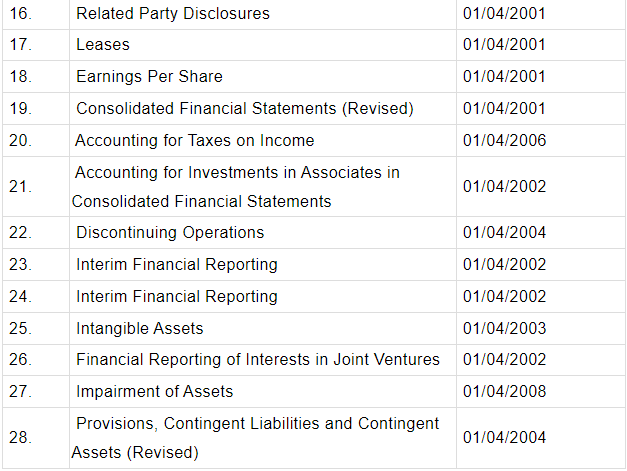627x471 pixels.
Task: Select "Consolidated Financial Statements (Revised)" text
Action: point(244,108)
